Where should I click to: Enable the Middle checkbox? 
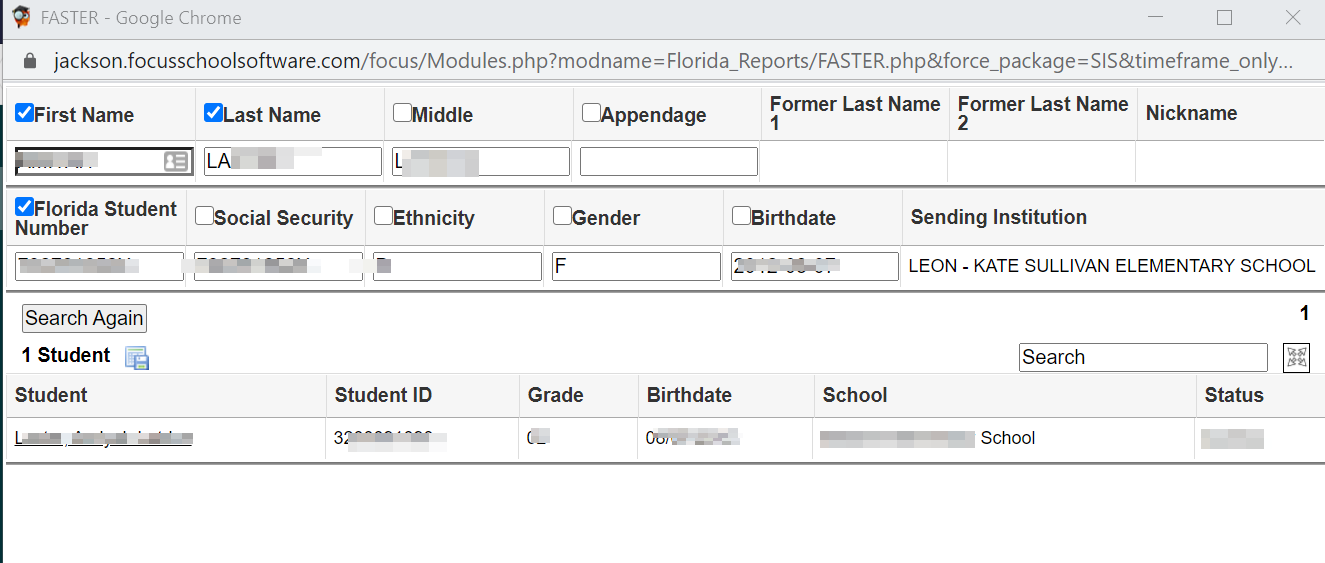click(x=402, y=113)
